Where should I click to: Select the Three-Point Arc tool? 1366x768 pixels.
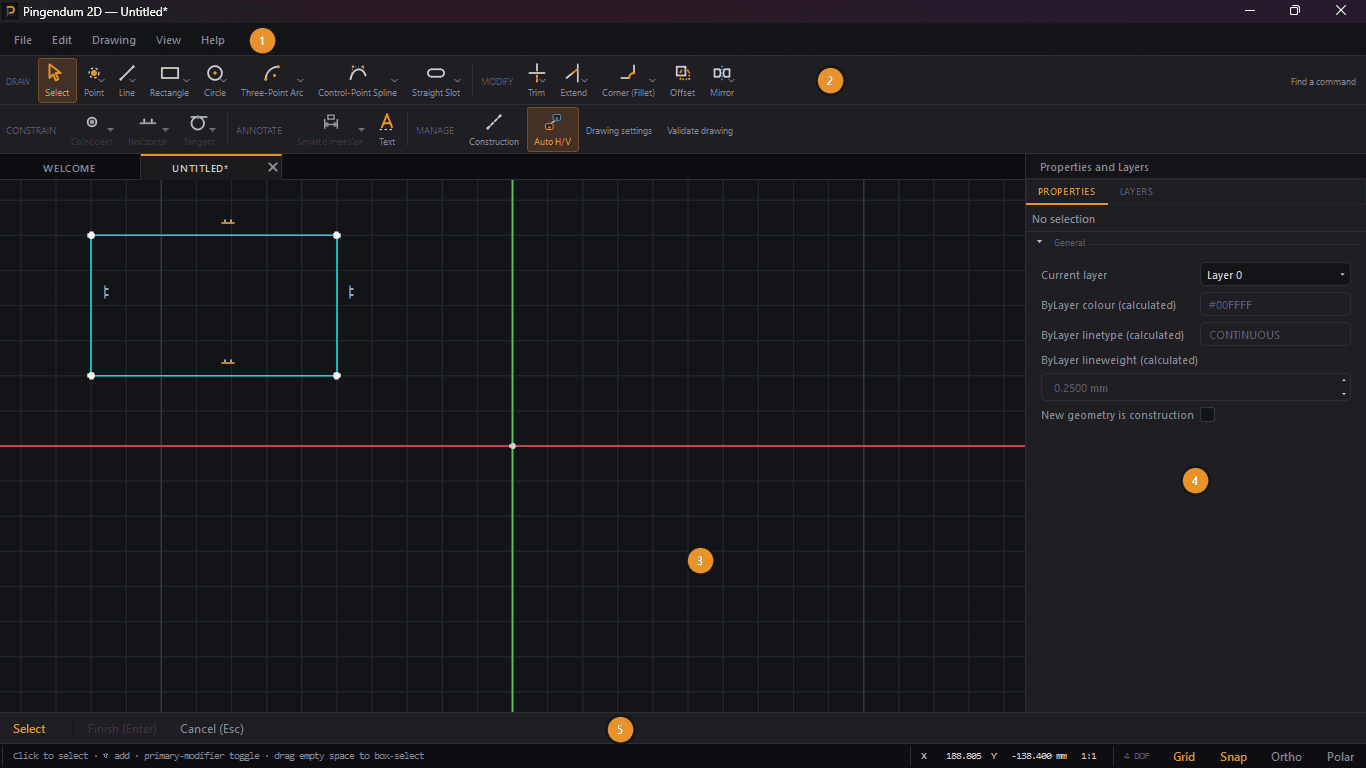tap(272, 80)
